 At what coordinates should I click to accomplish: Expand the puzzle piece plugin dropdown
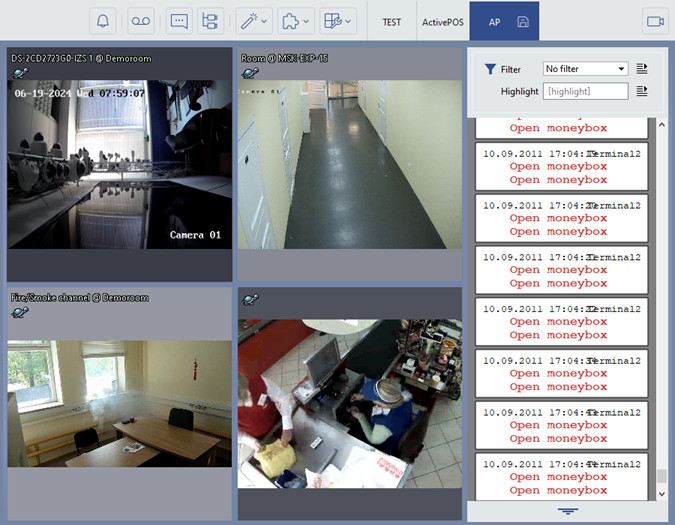click(x=295, y=21)
